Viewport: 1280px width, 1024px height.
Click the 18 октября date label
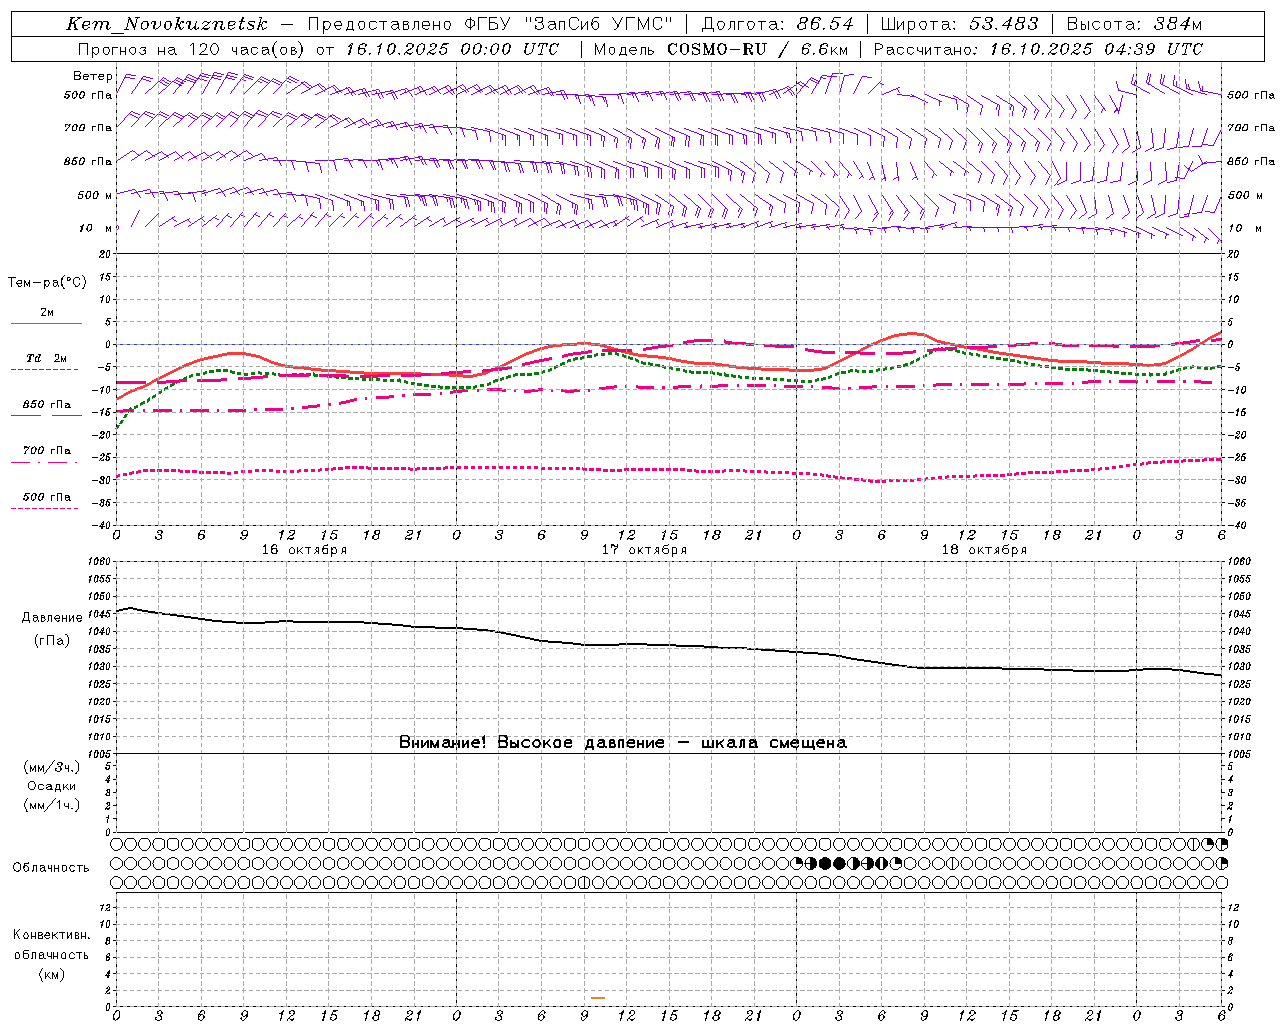[x=984, y=550]
